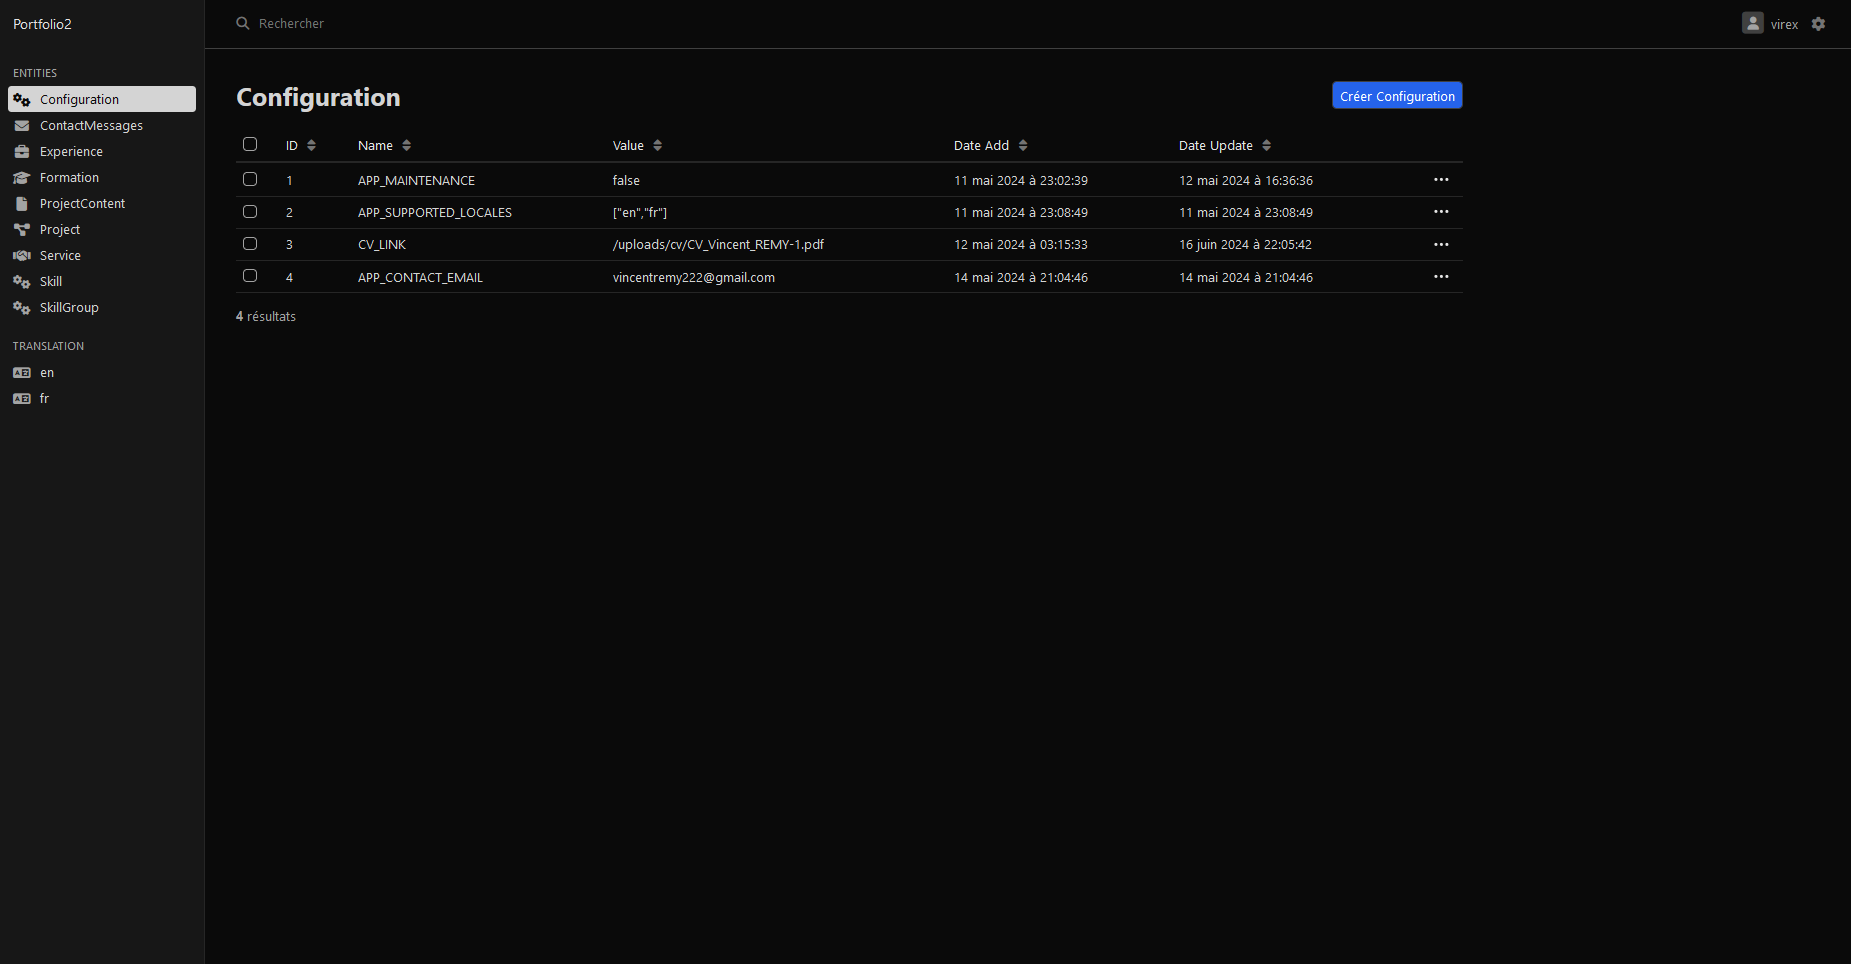This screenshot has height=964, width=1851.
Task: Sort table by Date Update column arrows
Action: (x=1267, y=146)
